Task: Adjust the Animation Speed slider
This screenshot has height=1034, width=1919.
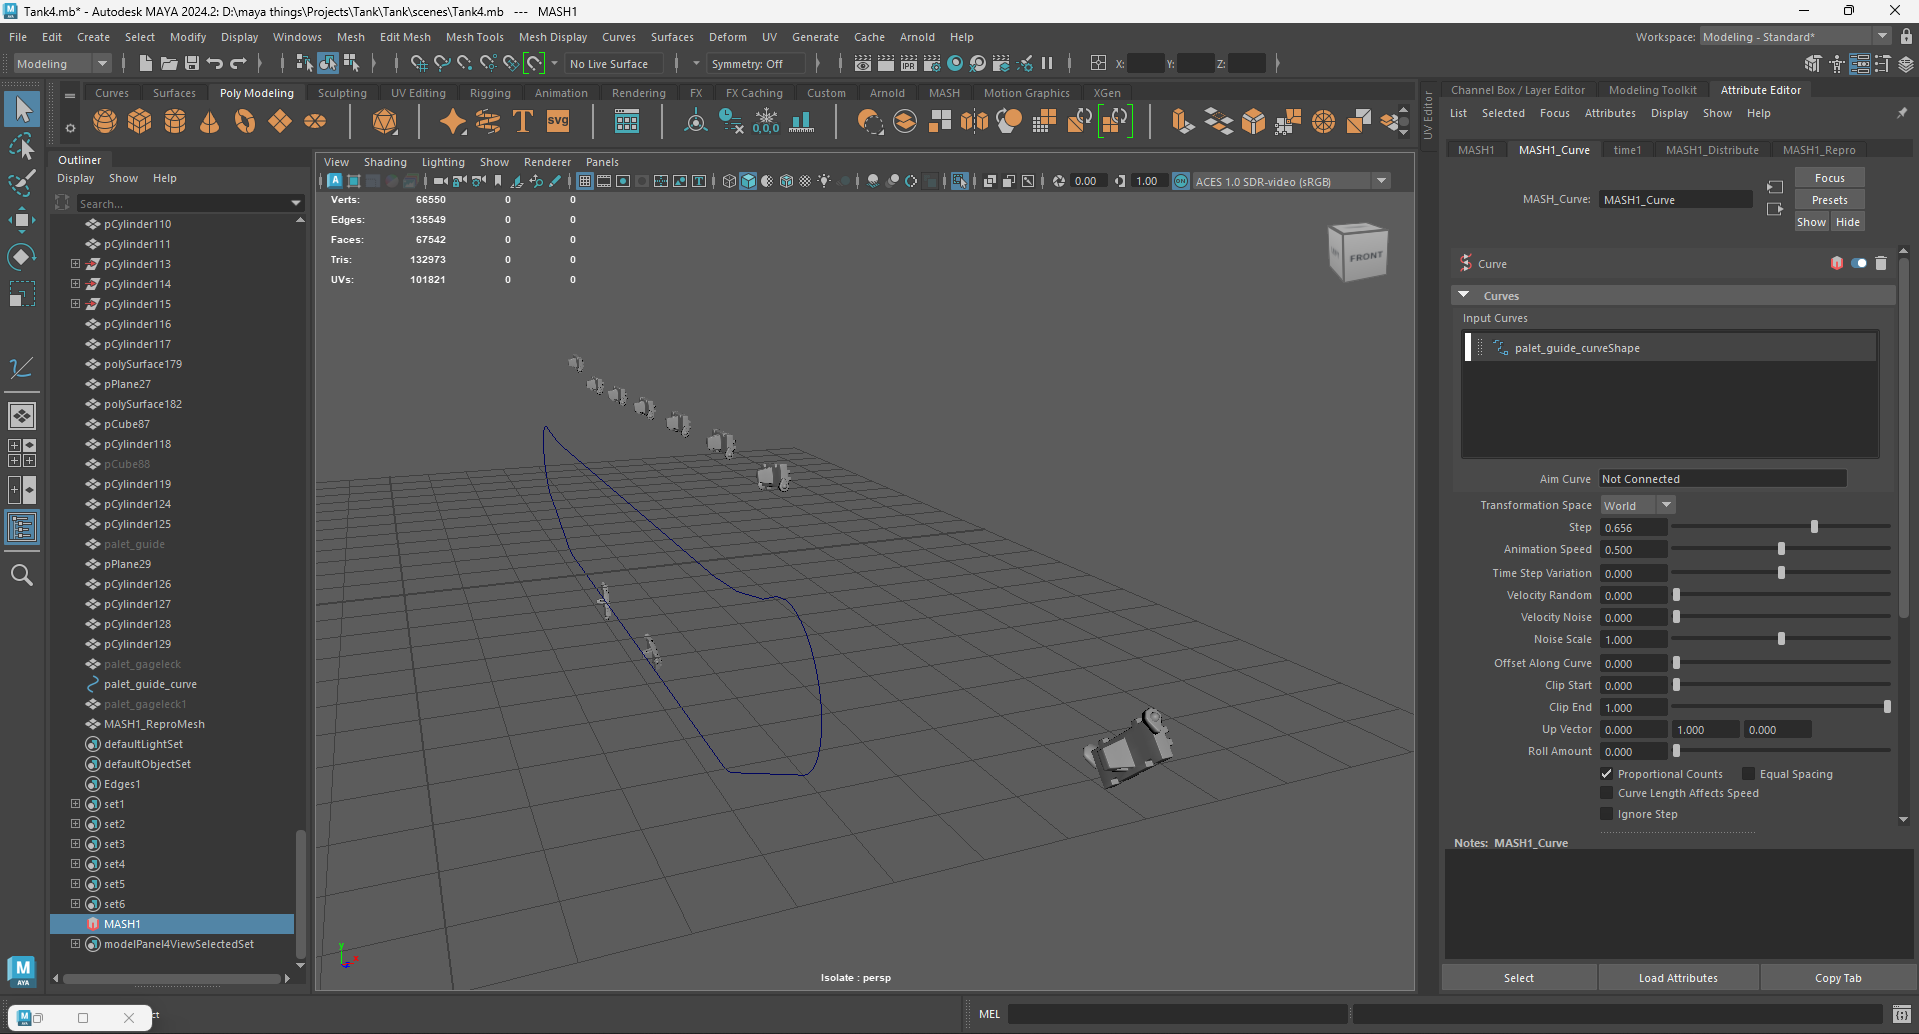Action: pyautogui.click(x=1781, y=549)
